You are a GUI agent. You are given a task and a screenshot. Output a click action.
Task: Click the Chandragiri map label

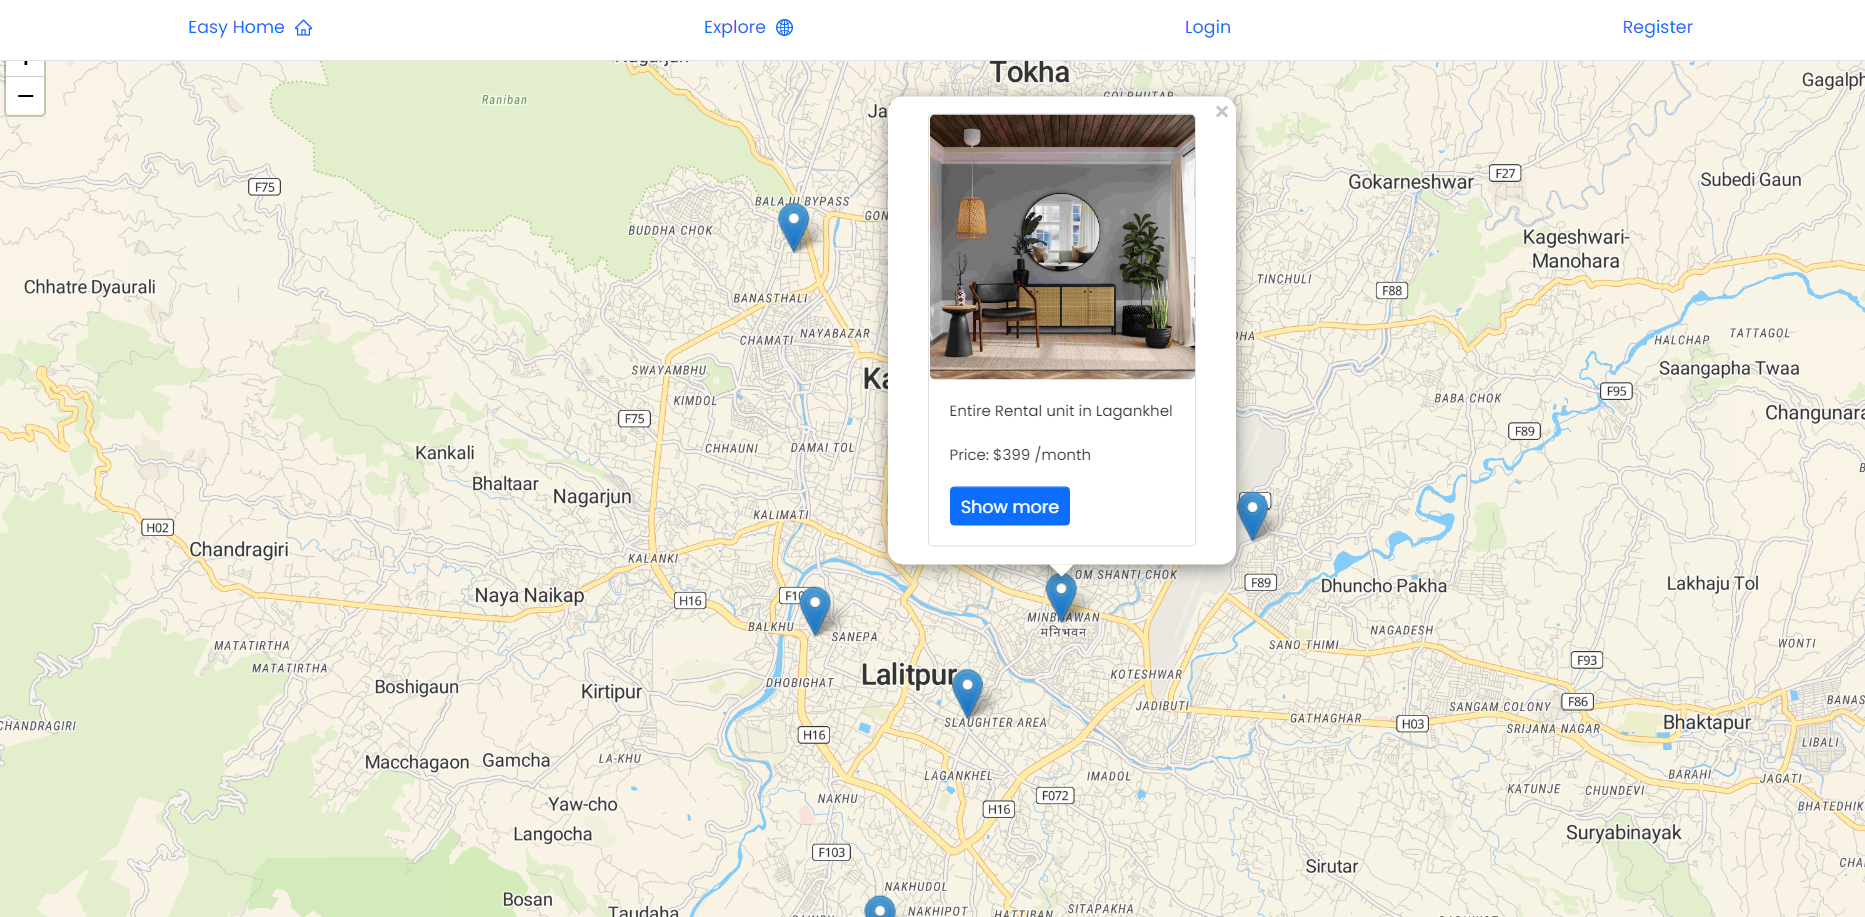pyautogui.click(x=239, y=550)
